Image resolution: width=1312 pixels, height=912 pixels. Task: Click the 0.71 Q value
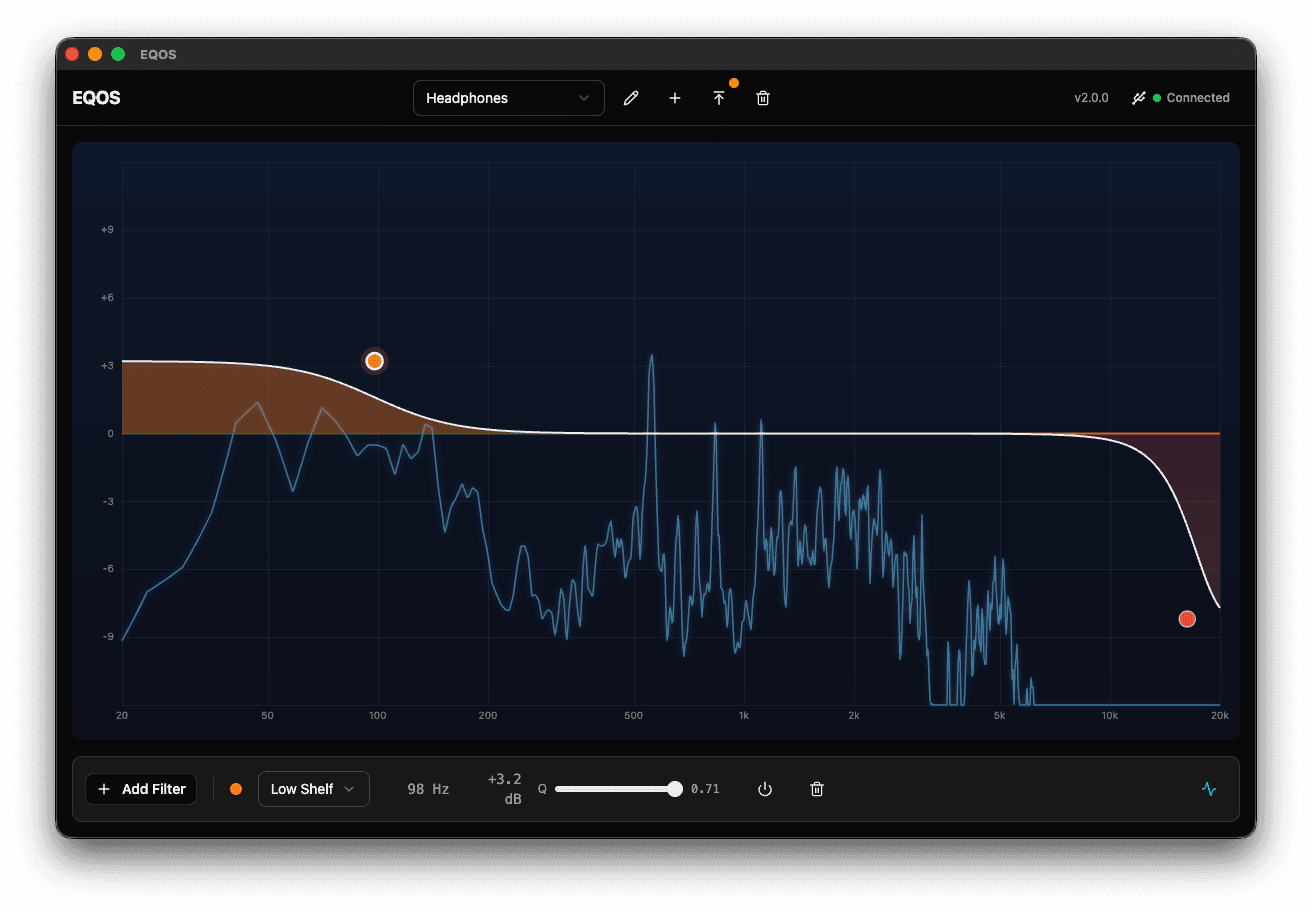pyautogui.click(x=705, y=789)
